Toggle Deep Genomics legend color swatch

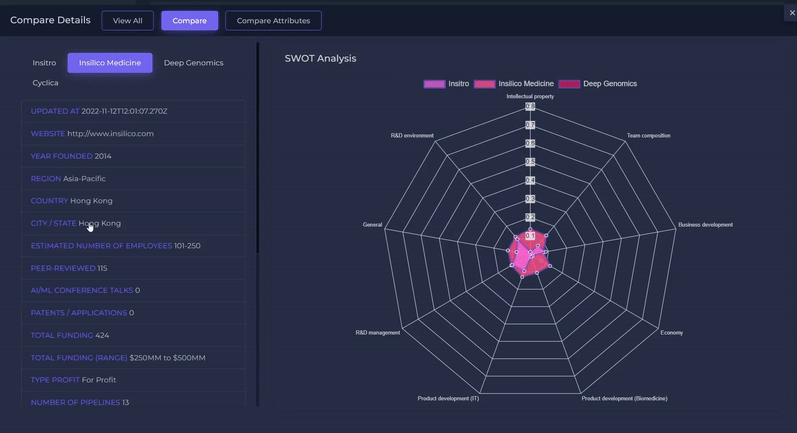pyautogui.click(x=569, y=84)
